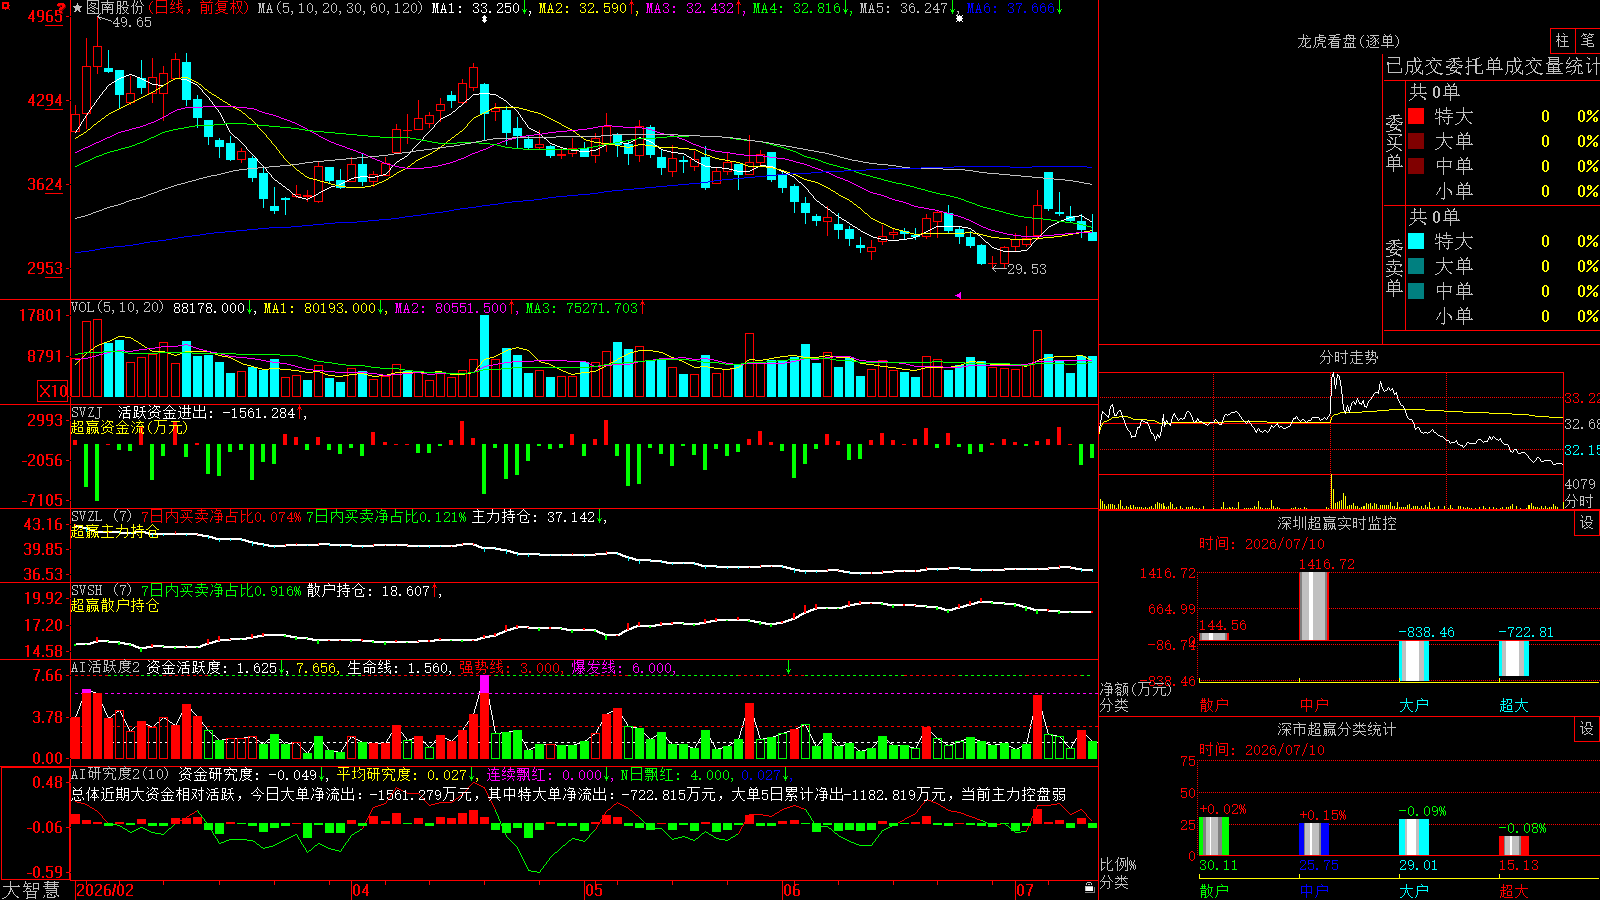
Task: Click the 29.53 low price label
Action: [1027, 269]
